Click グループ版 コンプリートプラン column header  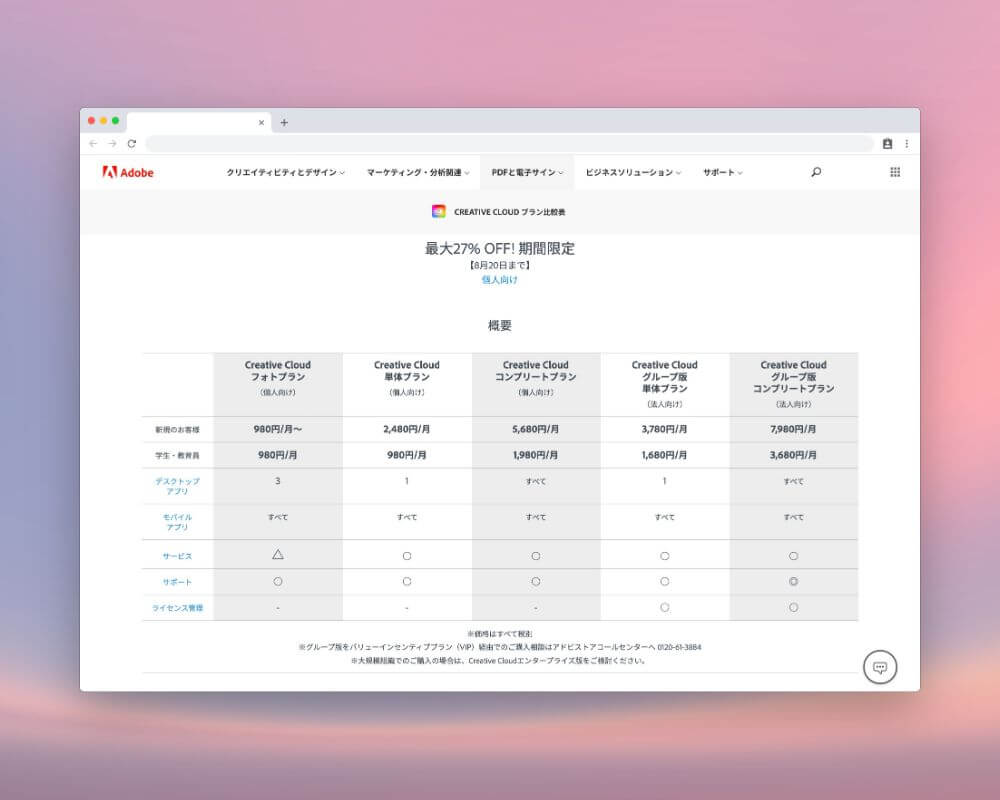click(x=793, y=383)
